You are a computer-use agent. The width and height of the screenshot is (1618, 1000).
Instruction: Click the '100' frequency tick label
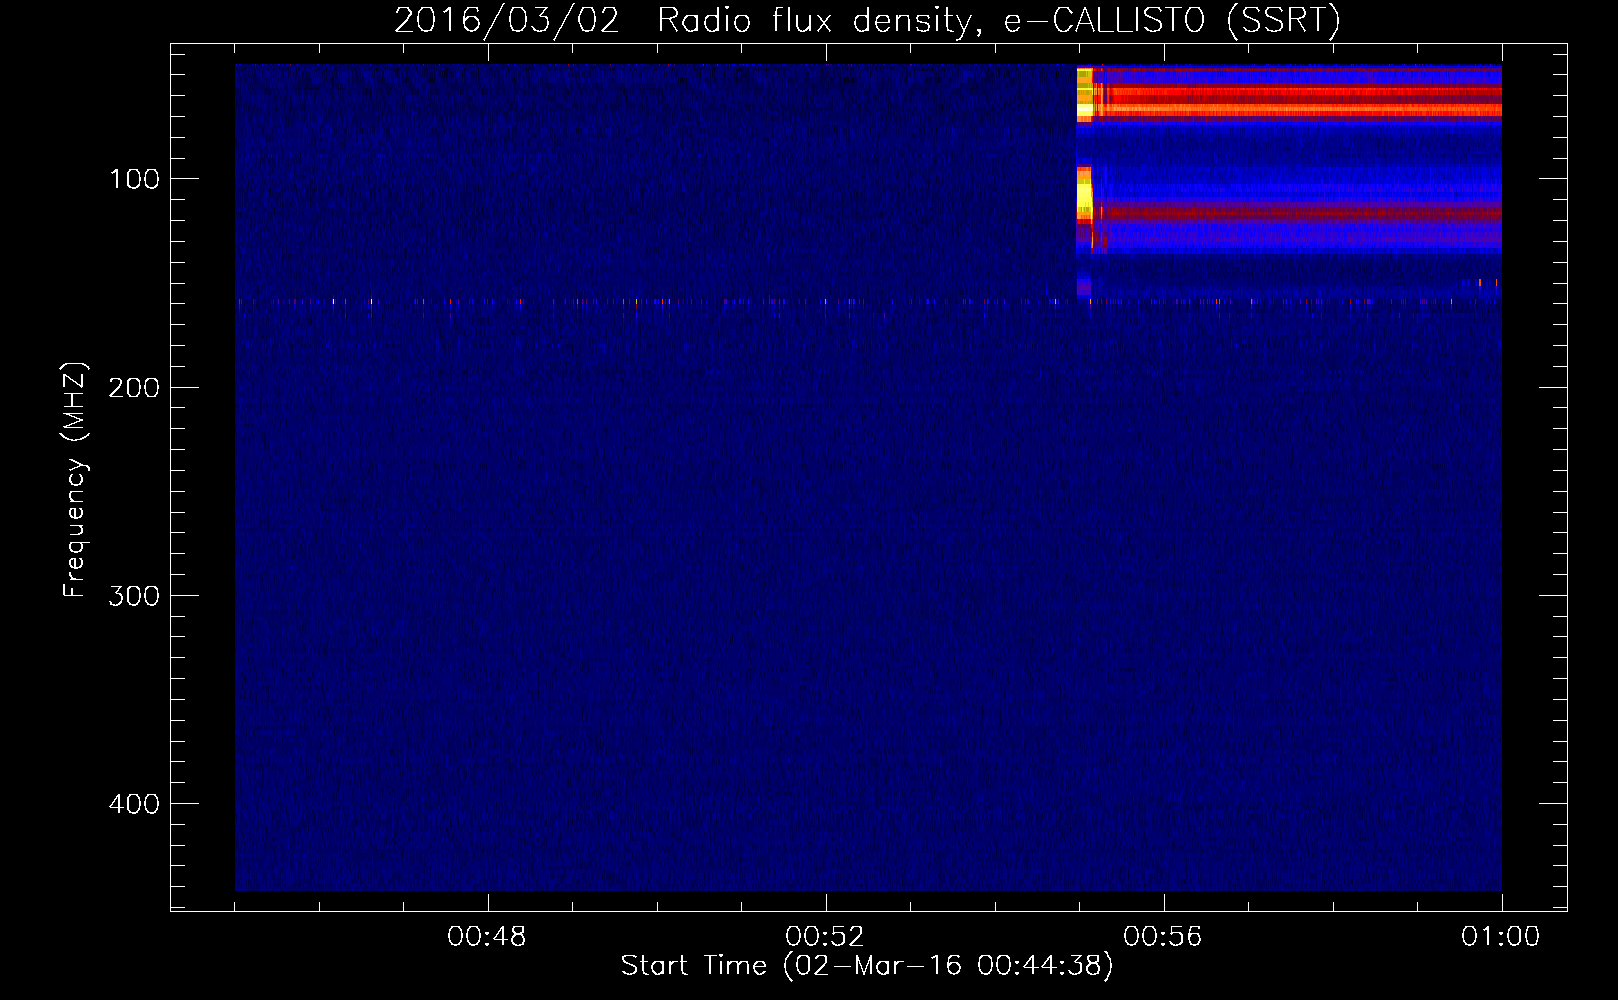click(134, 179)
